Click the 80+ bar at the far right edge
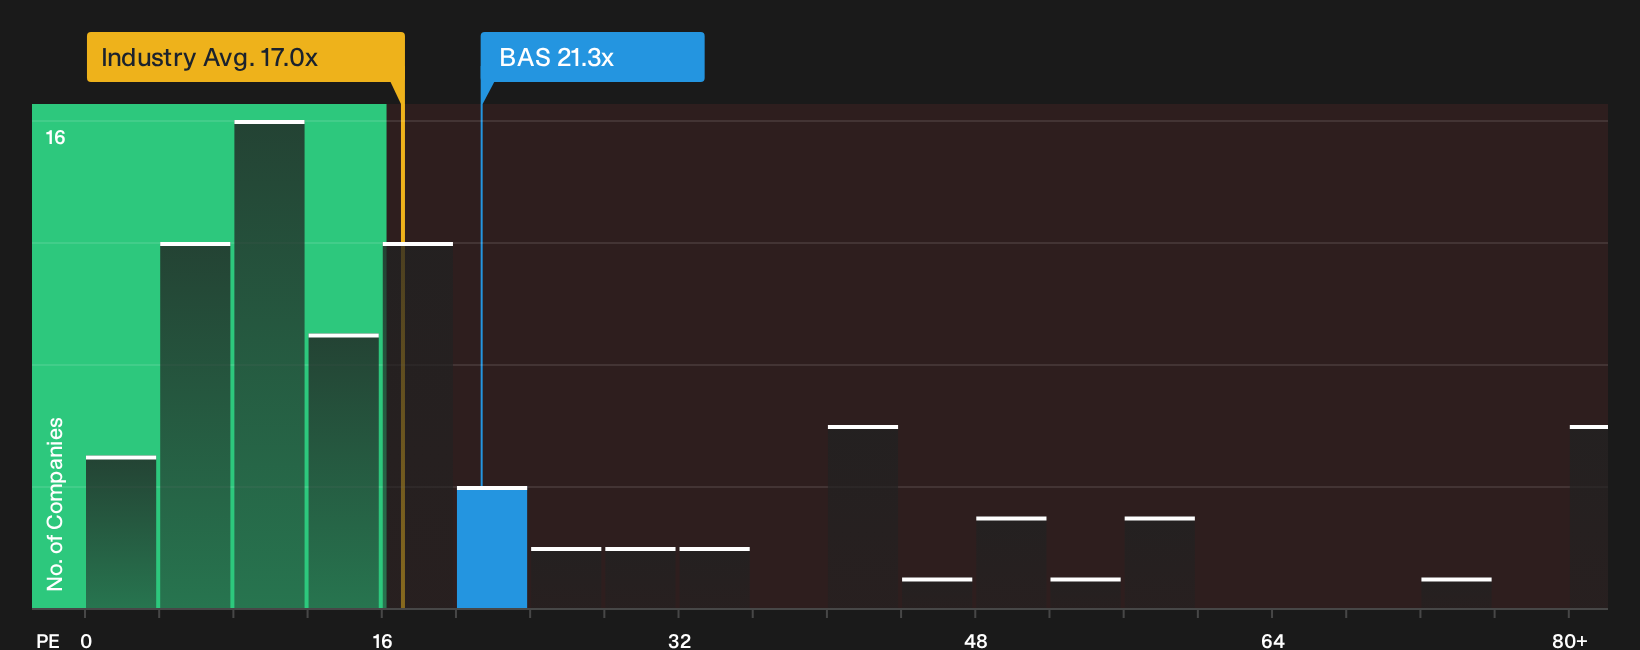The image size is (1640, 650). click(1589, 517)
